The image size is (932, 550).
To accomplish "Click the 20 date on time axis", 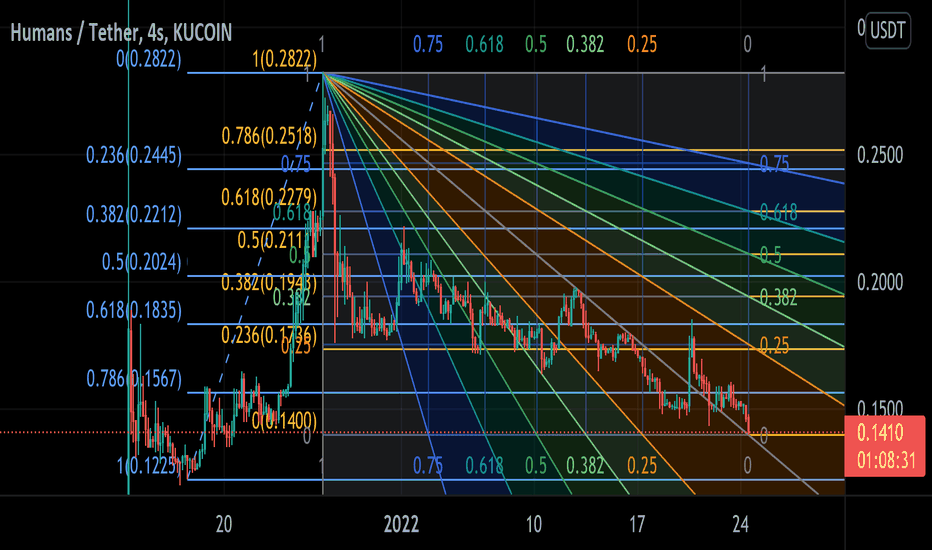I will 223,524.
